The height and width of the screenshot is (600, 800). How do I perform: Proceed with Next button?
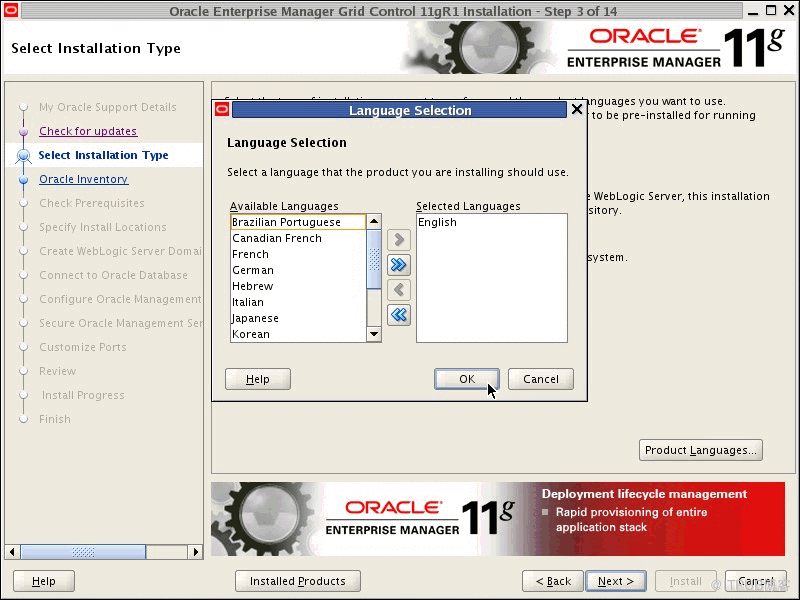point(616,581)
